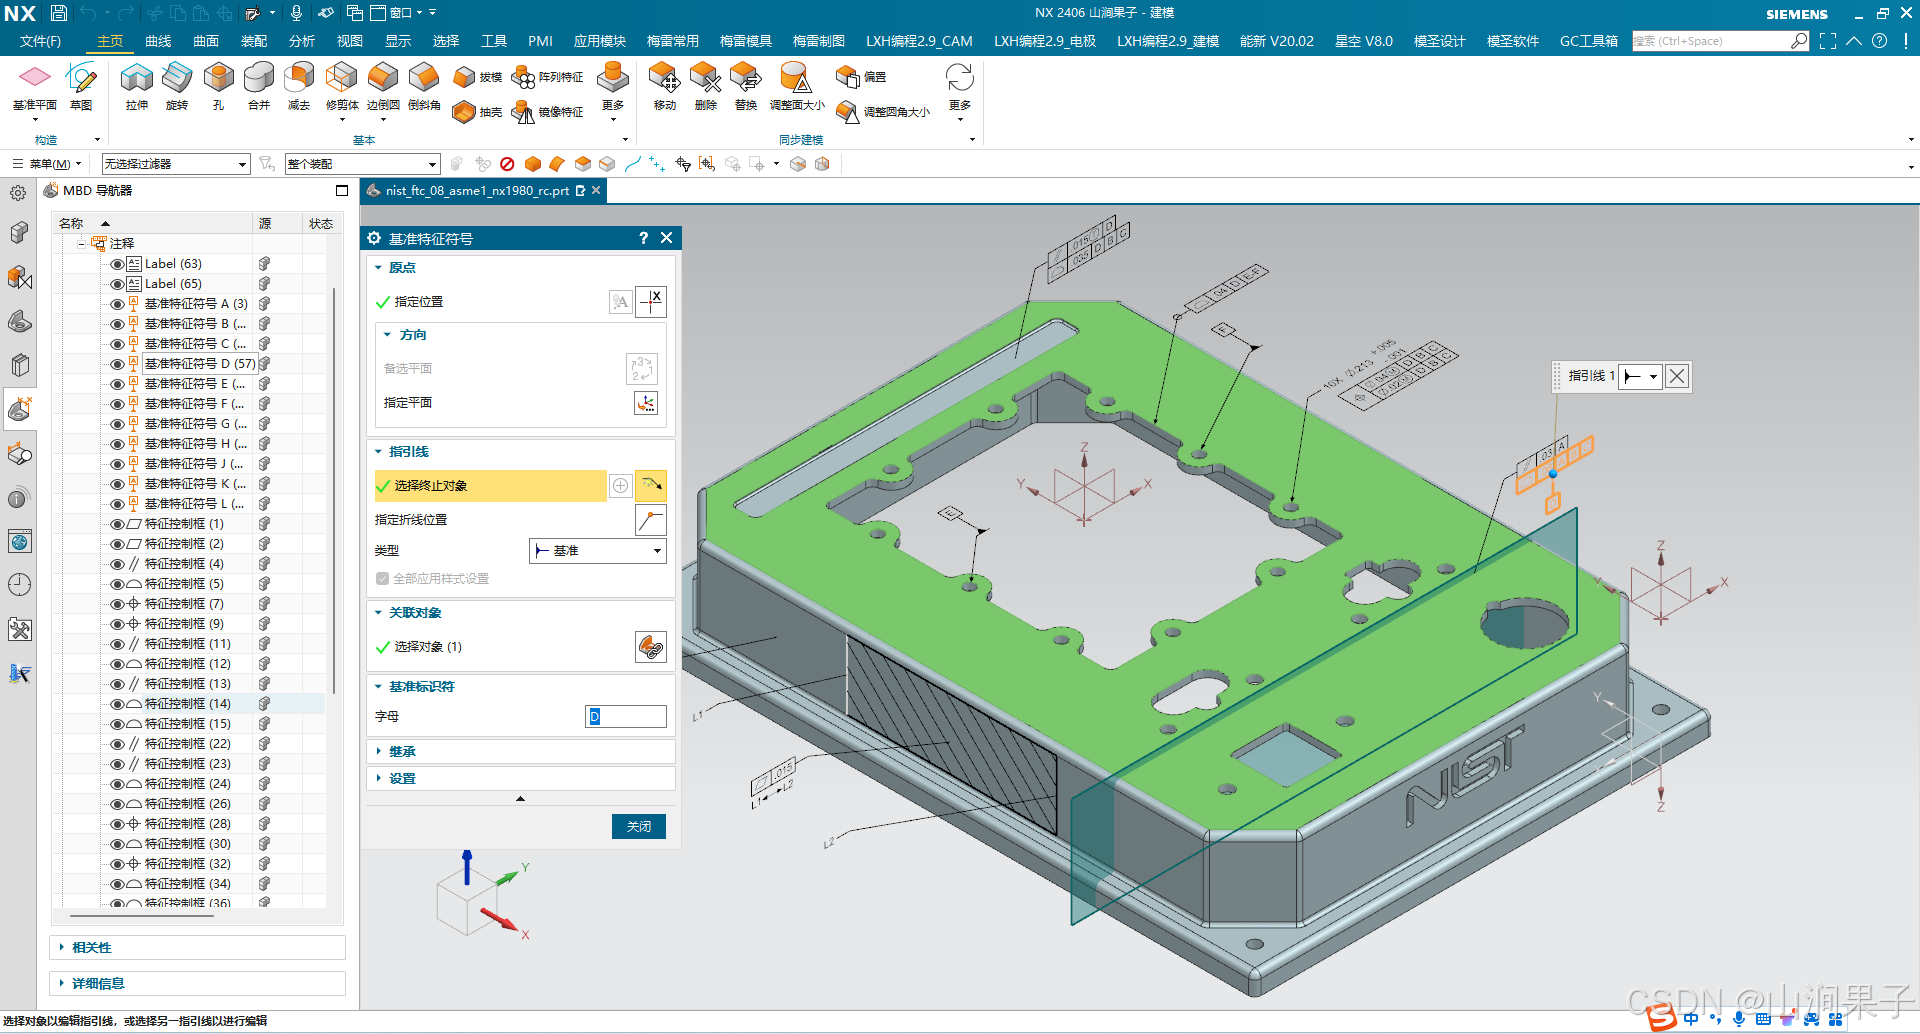
Task: Switch to the 应用模块 ribbon tab
Action: (x=600, y=41)
